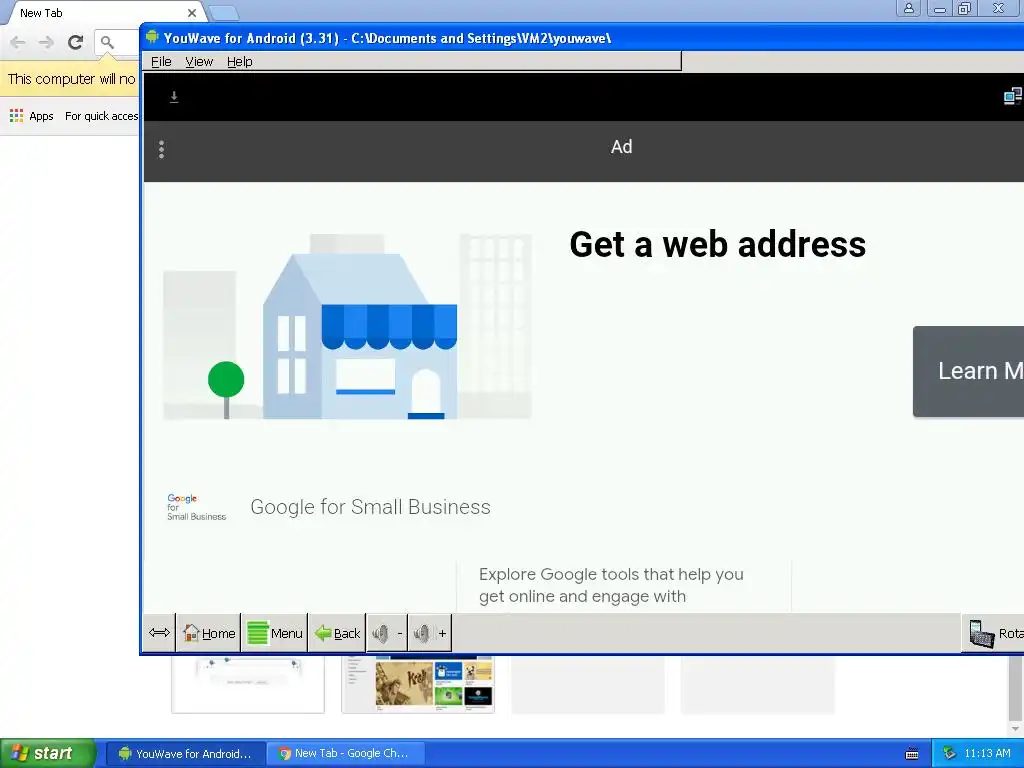Click the Learn More ad button

click(968, 371)
